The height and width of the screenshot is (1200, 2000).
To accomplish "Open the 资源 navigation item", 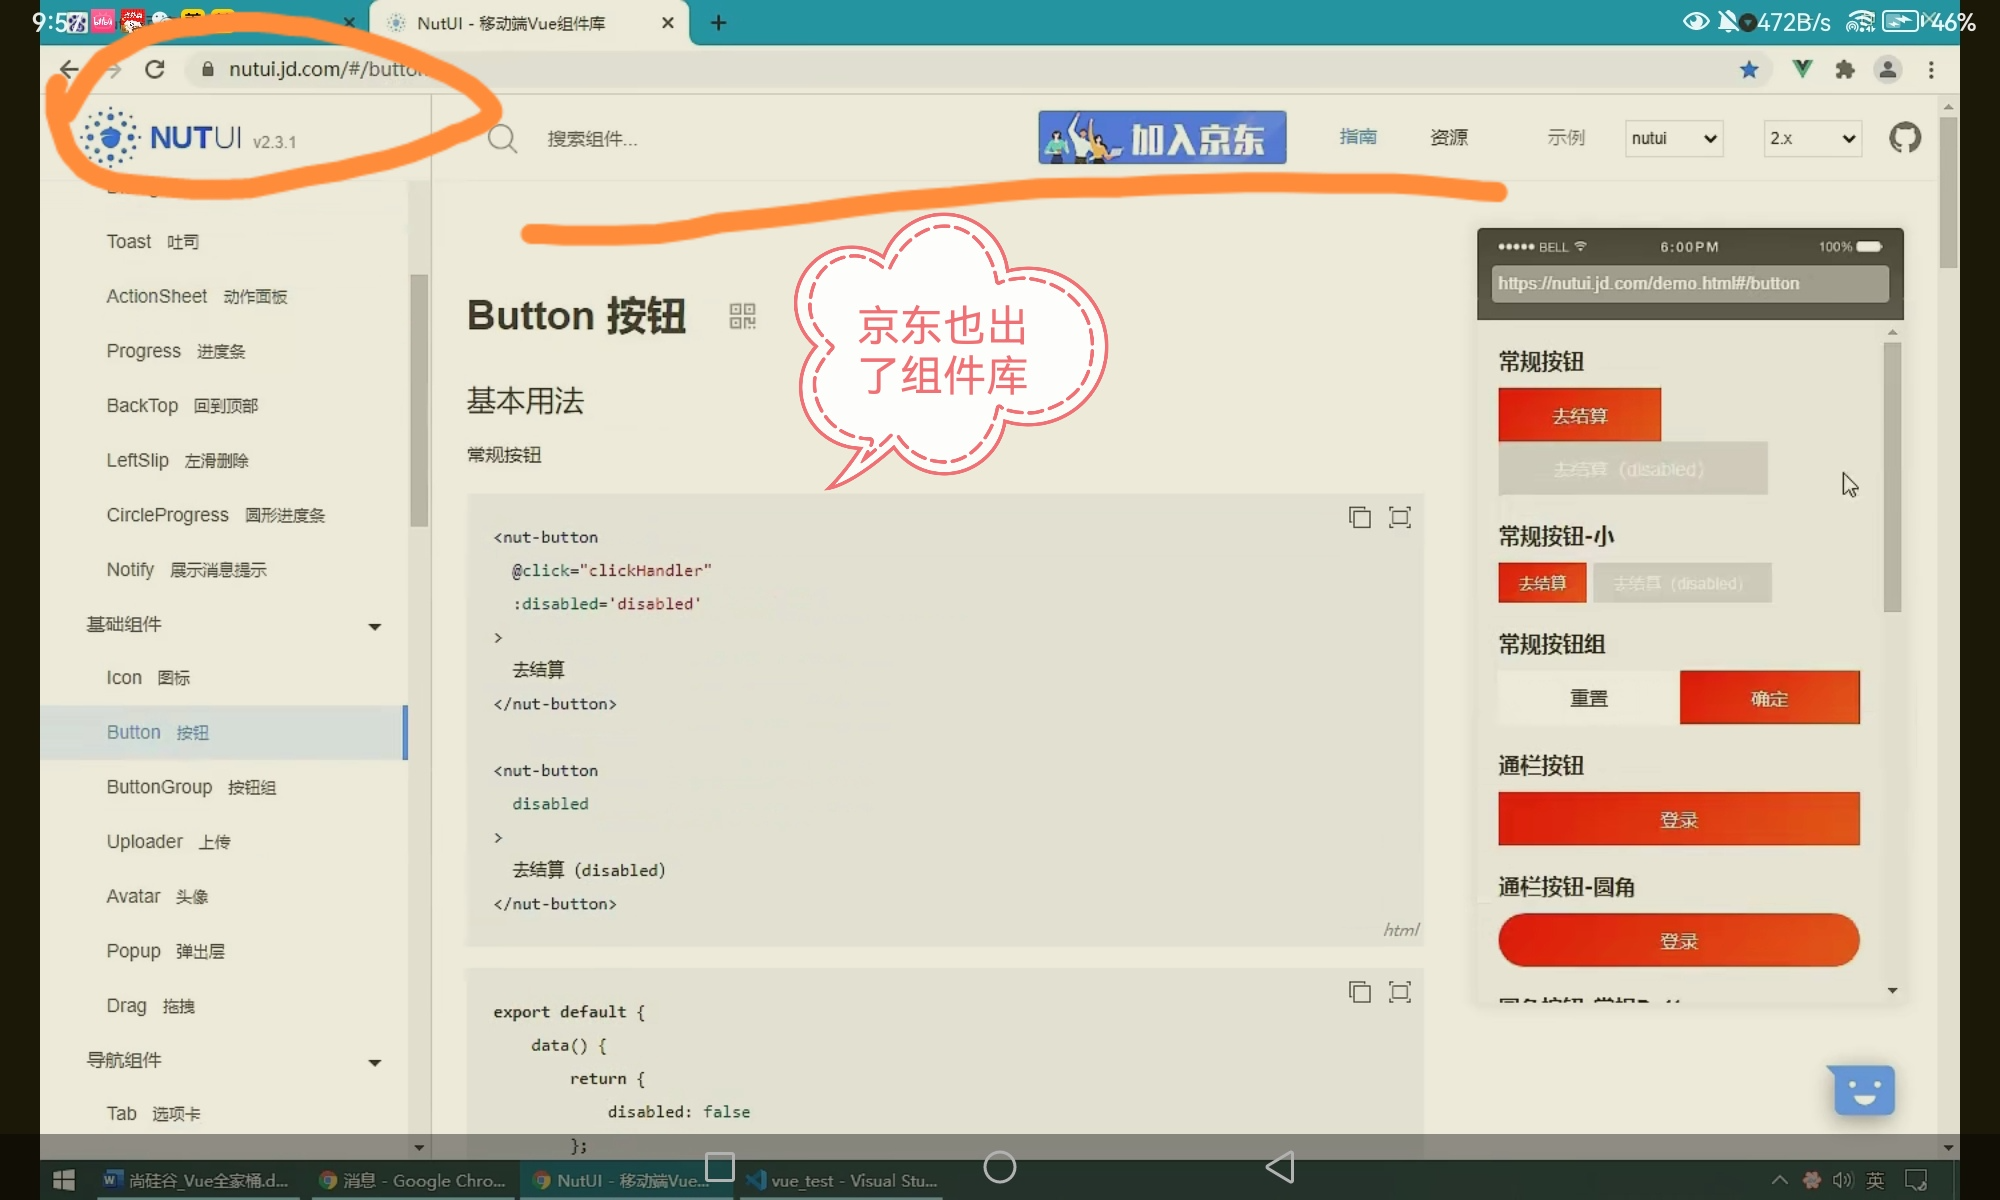I will 1449,137.
